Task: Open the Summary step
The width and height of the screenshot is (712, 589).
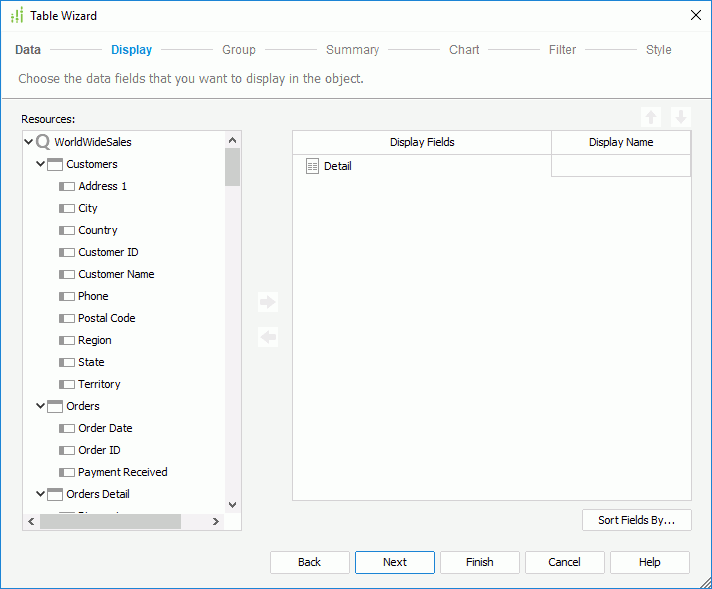Action: (352, 49)
